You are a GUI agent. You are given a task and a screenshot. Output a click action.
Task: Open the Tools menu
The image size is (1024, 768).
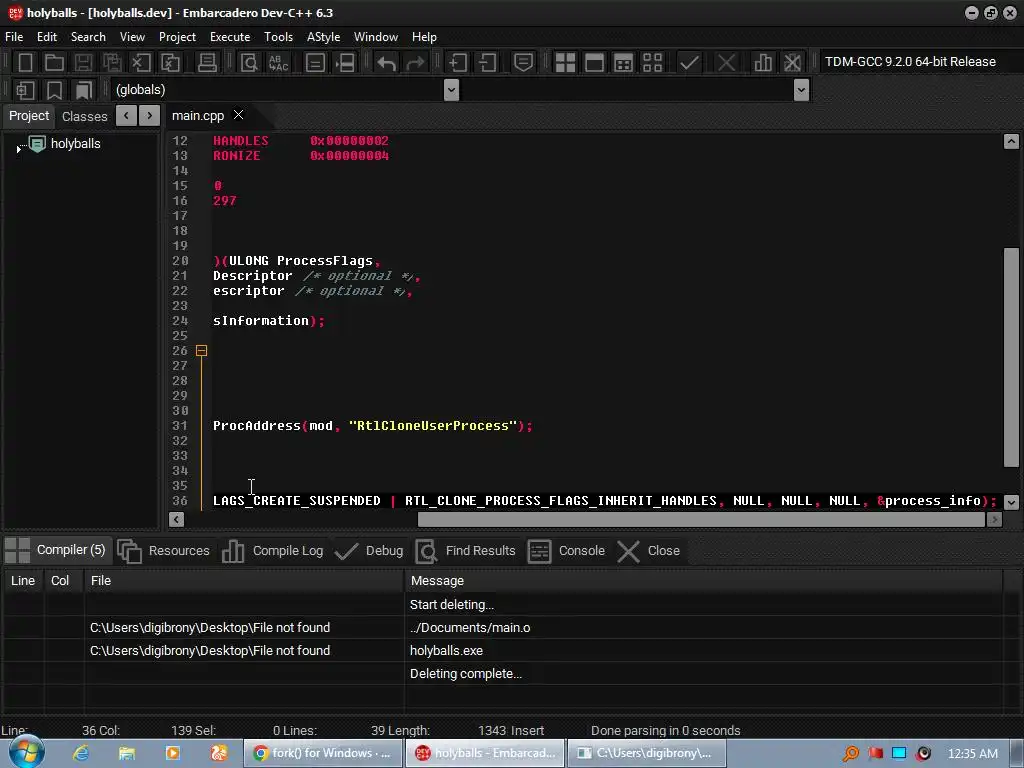pos(278,37)
